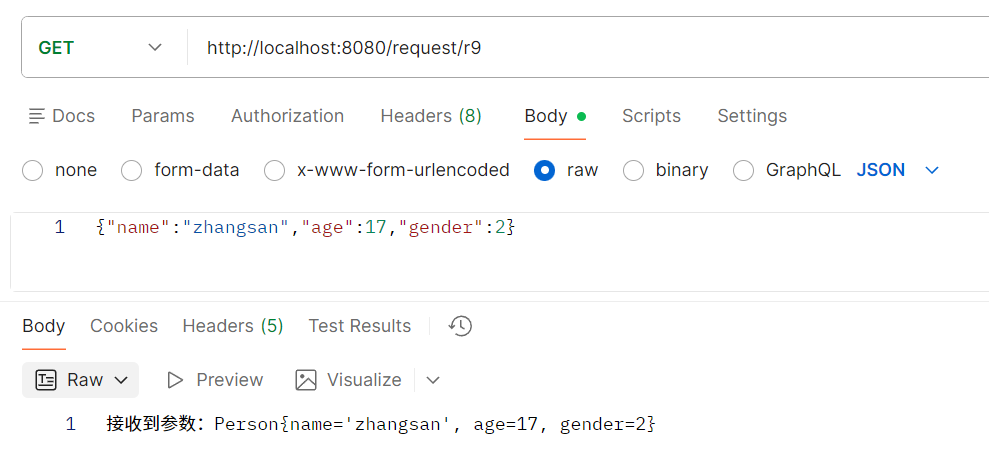This screenshot has height=471, width=989.
Task: Select the none body radio button
Action: click(x=33, y=171)
